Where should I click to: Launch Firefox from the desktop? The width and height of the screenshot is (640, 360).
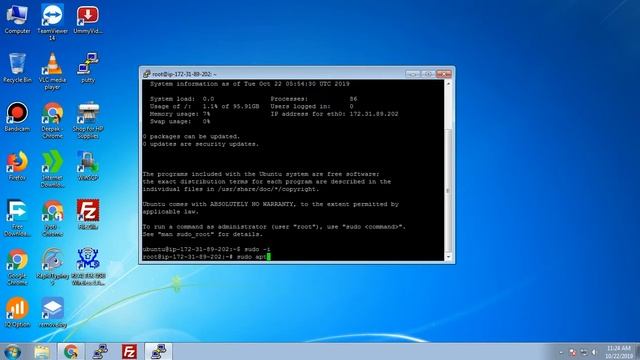tap(17, 166)
